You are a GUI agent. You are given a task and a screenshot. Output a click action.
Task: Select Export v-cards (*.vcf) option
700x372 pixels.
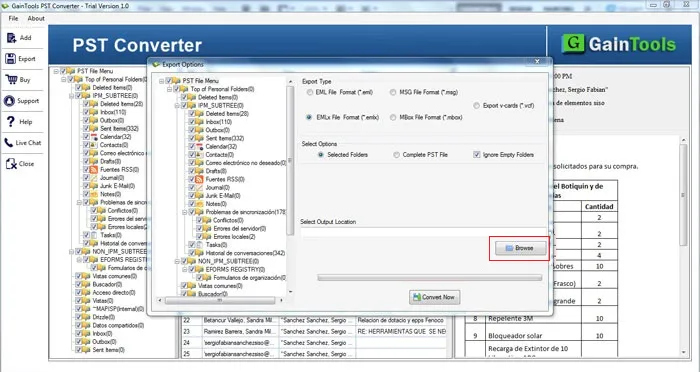click(x=476, y=106)
